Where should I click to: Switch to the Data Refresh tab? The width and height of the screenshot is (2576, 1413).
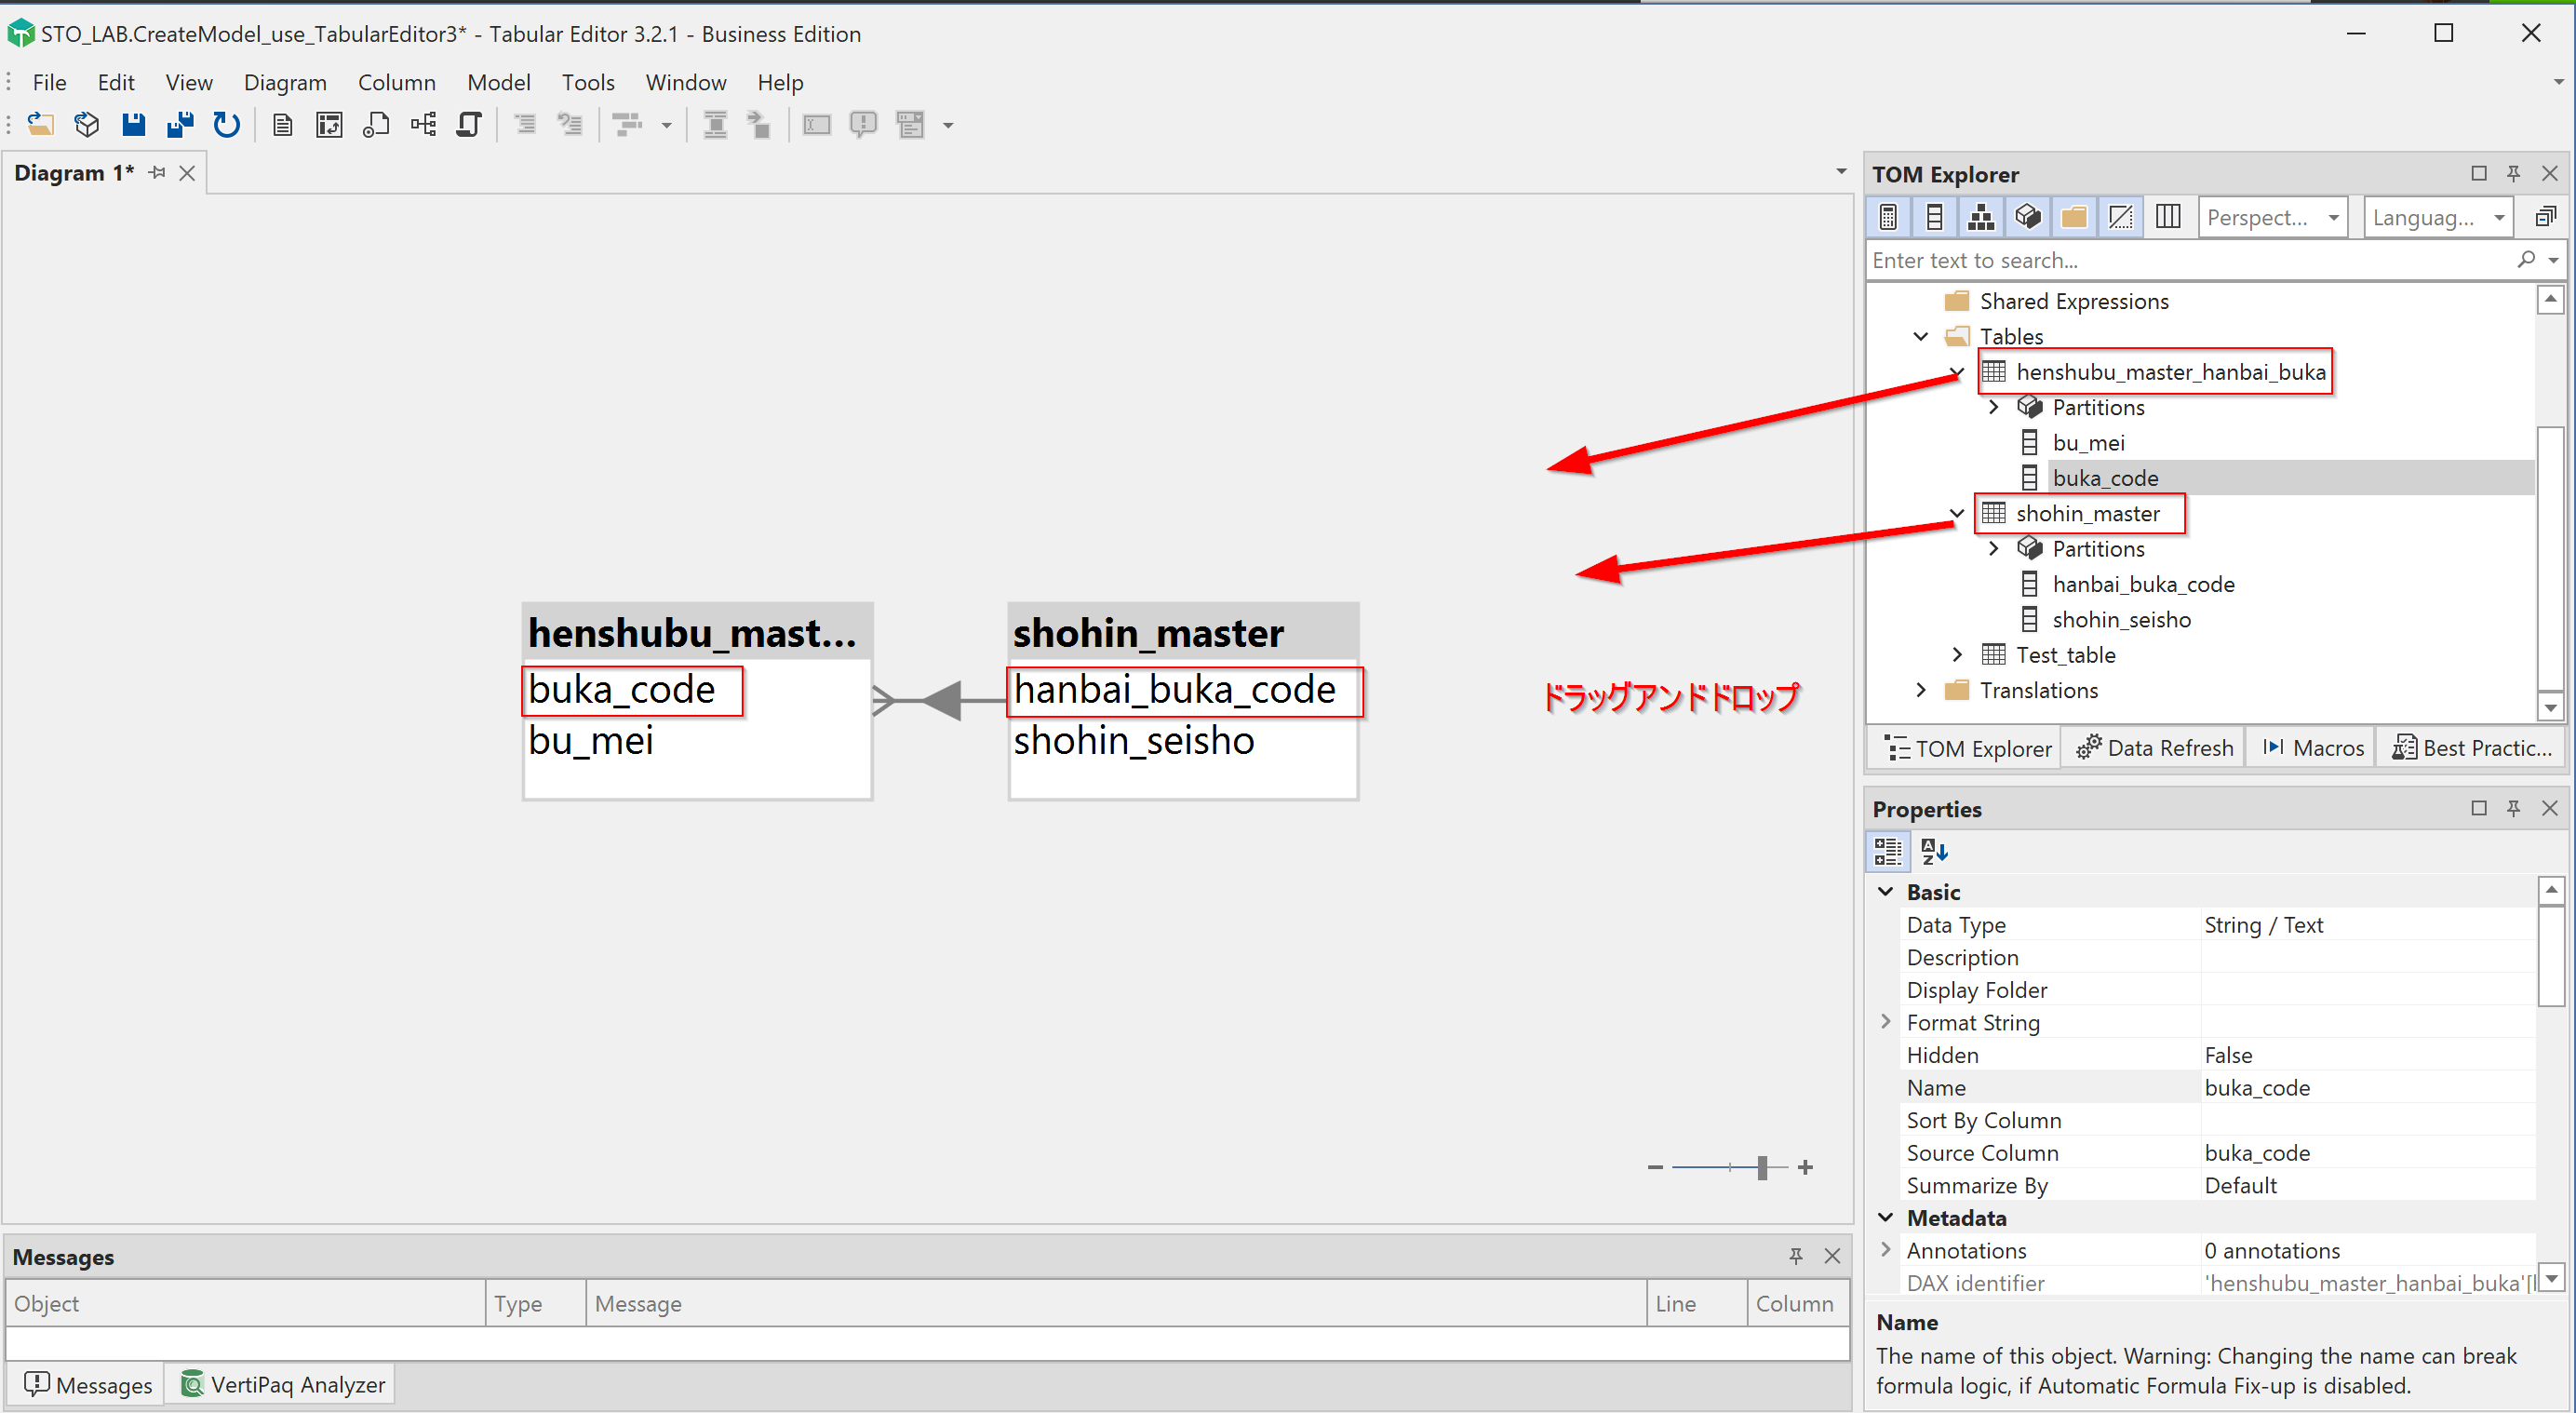[2154, 748]
